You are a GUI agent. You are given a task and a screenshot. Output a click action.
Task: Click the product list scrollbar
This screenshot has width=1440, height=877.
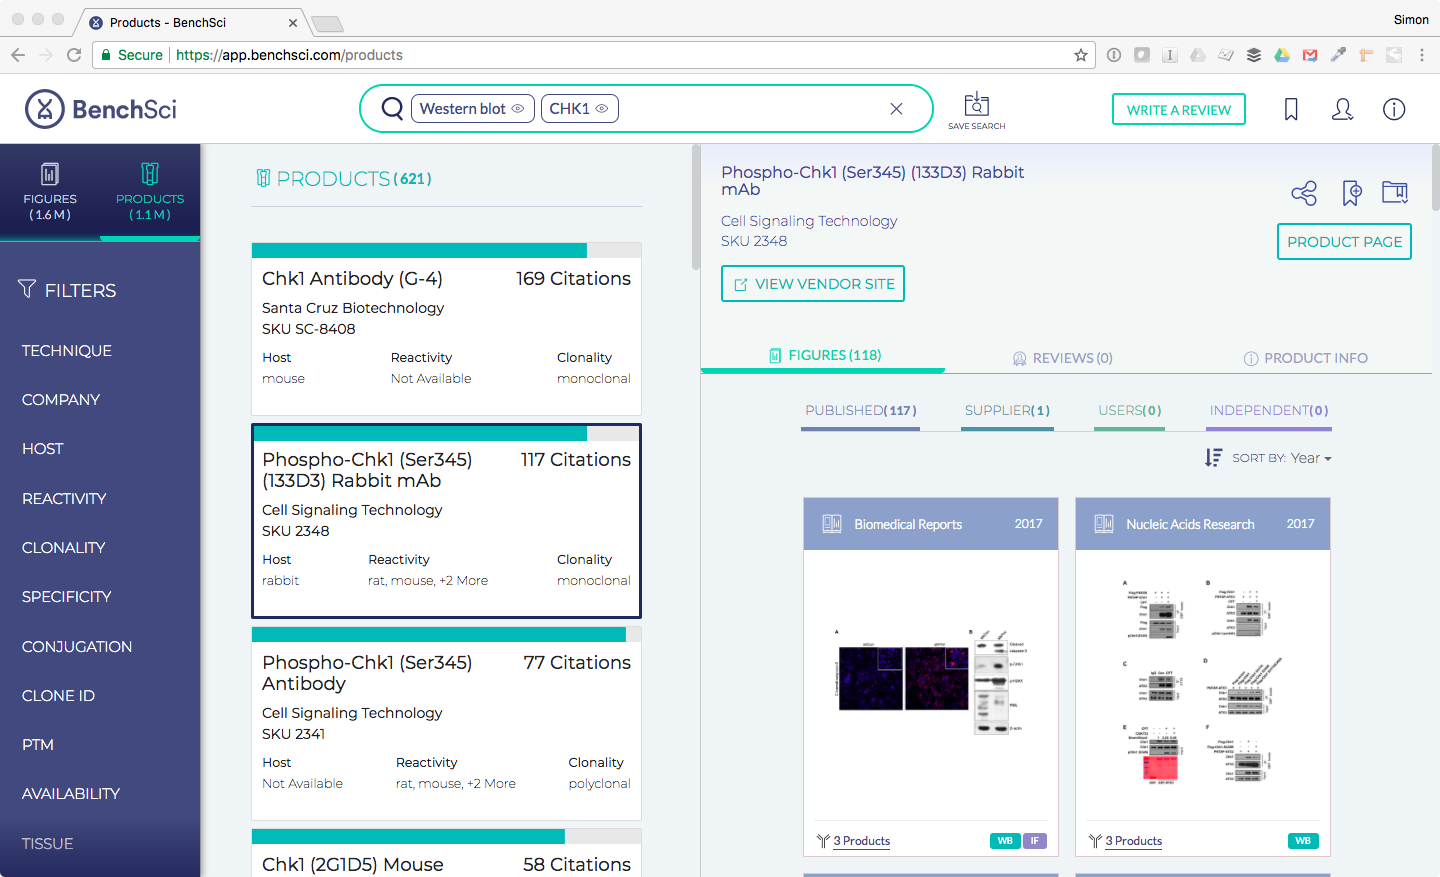coord(696,208)
